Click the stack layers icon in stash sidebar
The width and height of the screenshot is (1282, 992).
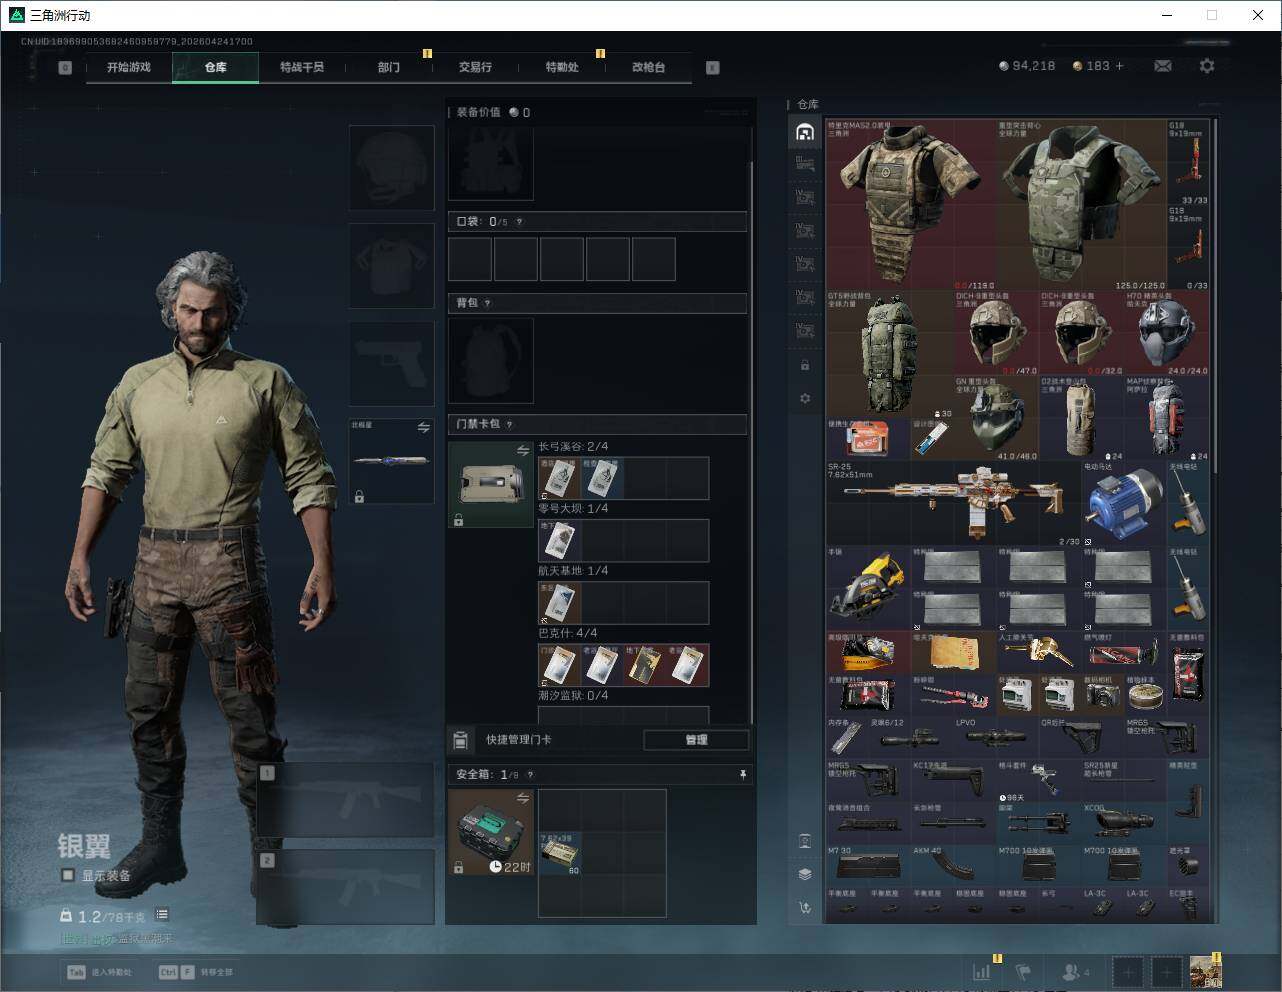click(x=805, y=873)
